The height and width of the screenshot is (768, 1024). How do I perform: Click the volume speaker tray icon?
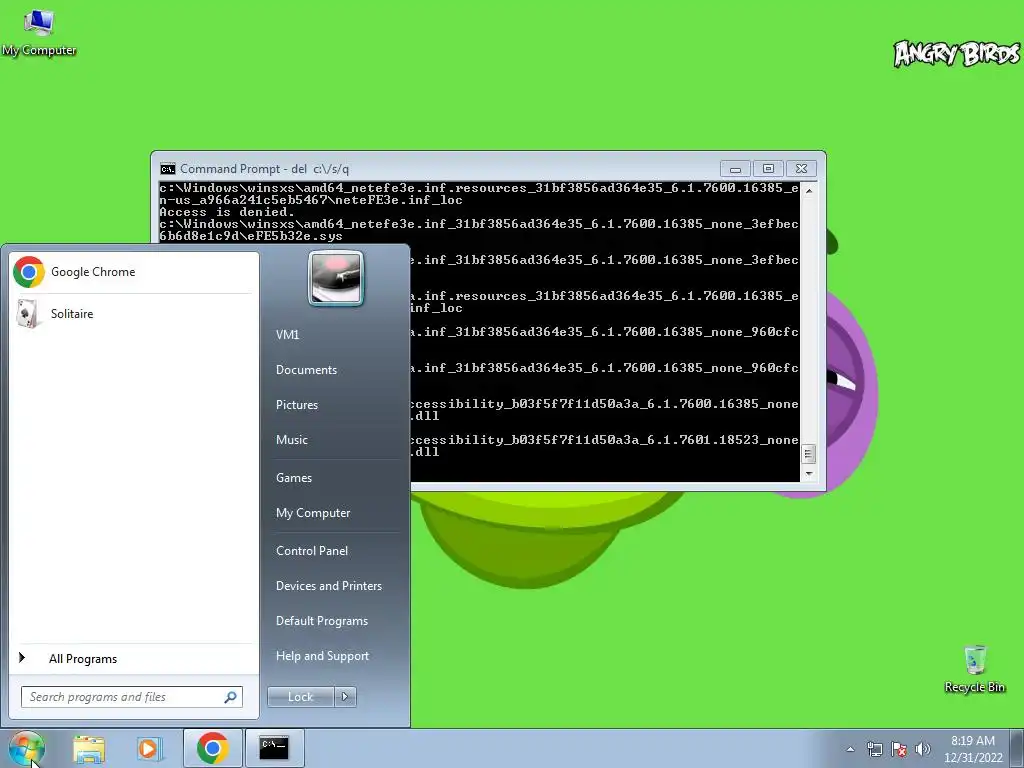(922, 749)
